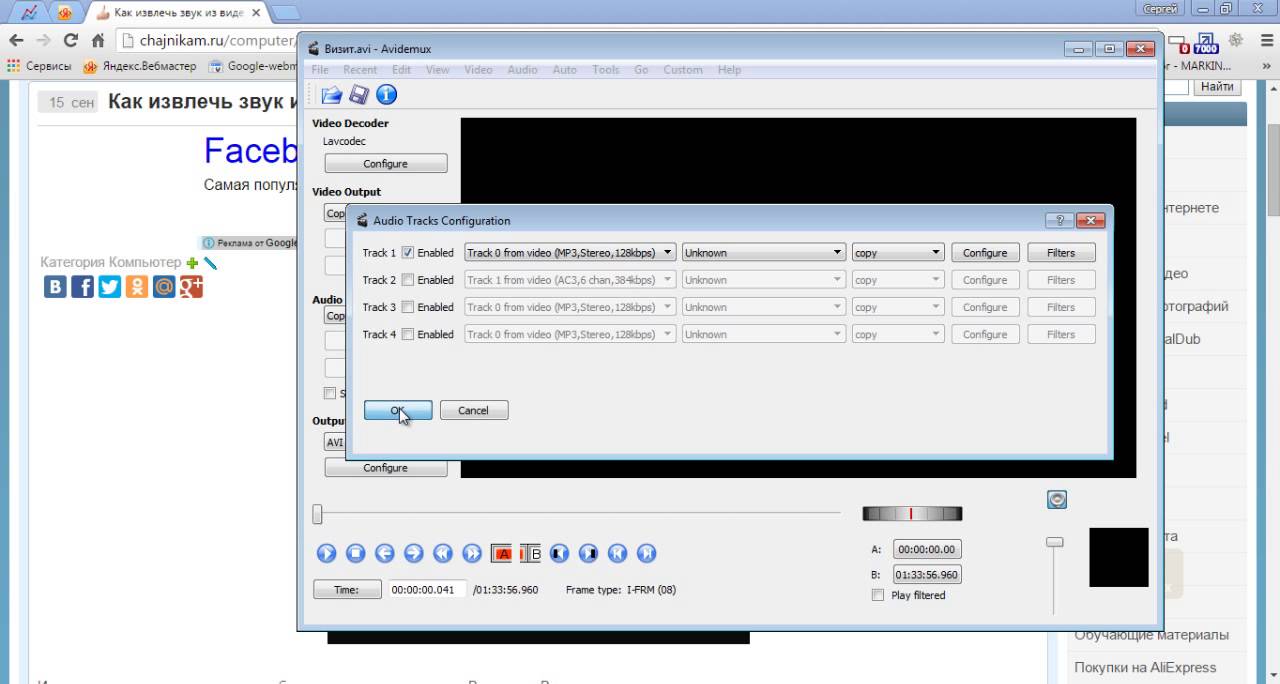The image size is (1280, 684).
Task: Click Filters button for Track 1
Action: tap(1061, 253)
